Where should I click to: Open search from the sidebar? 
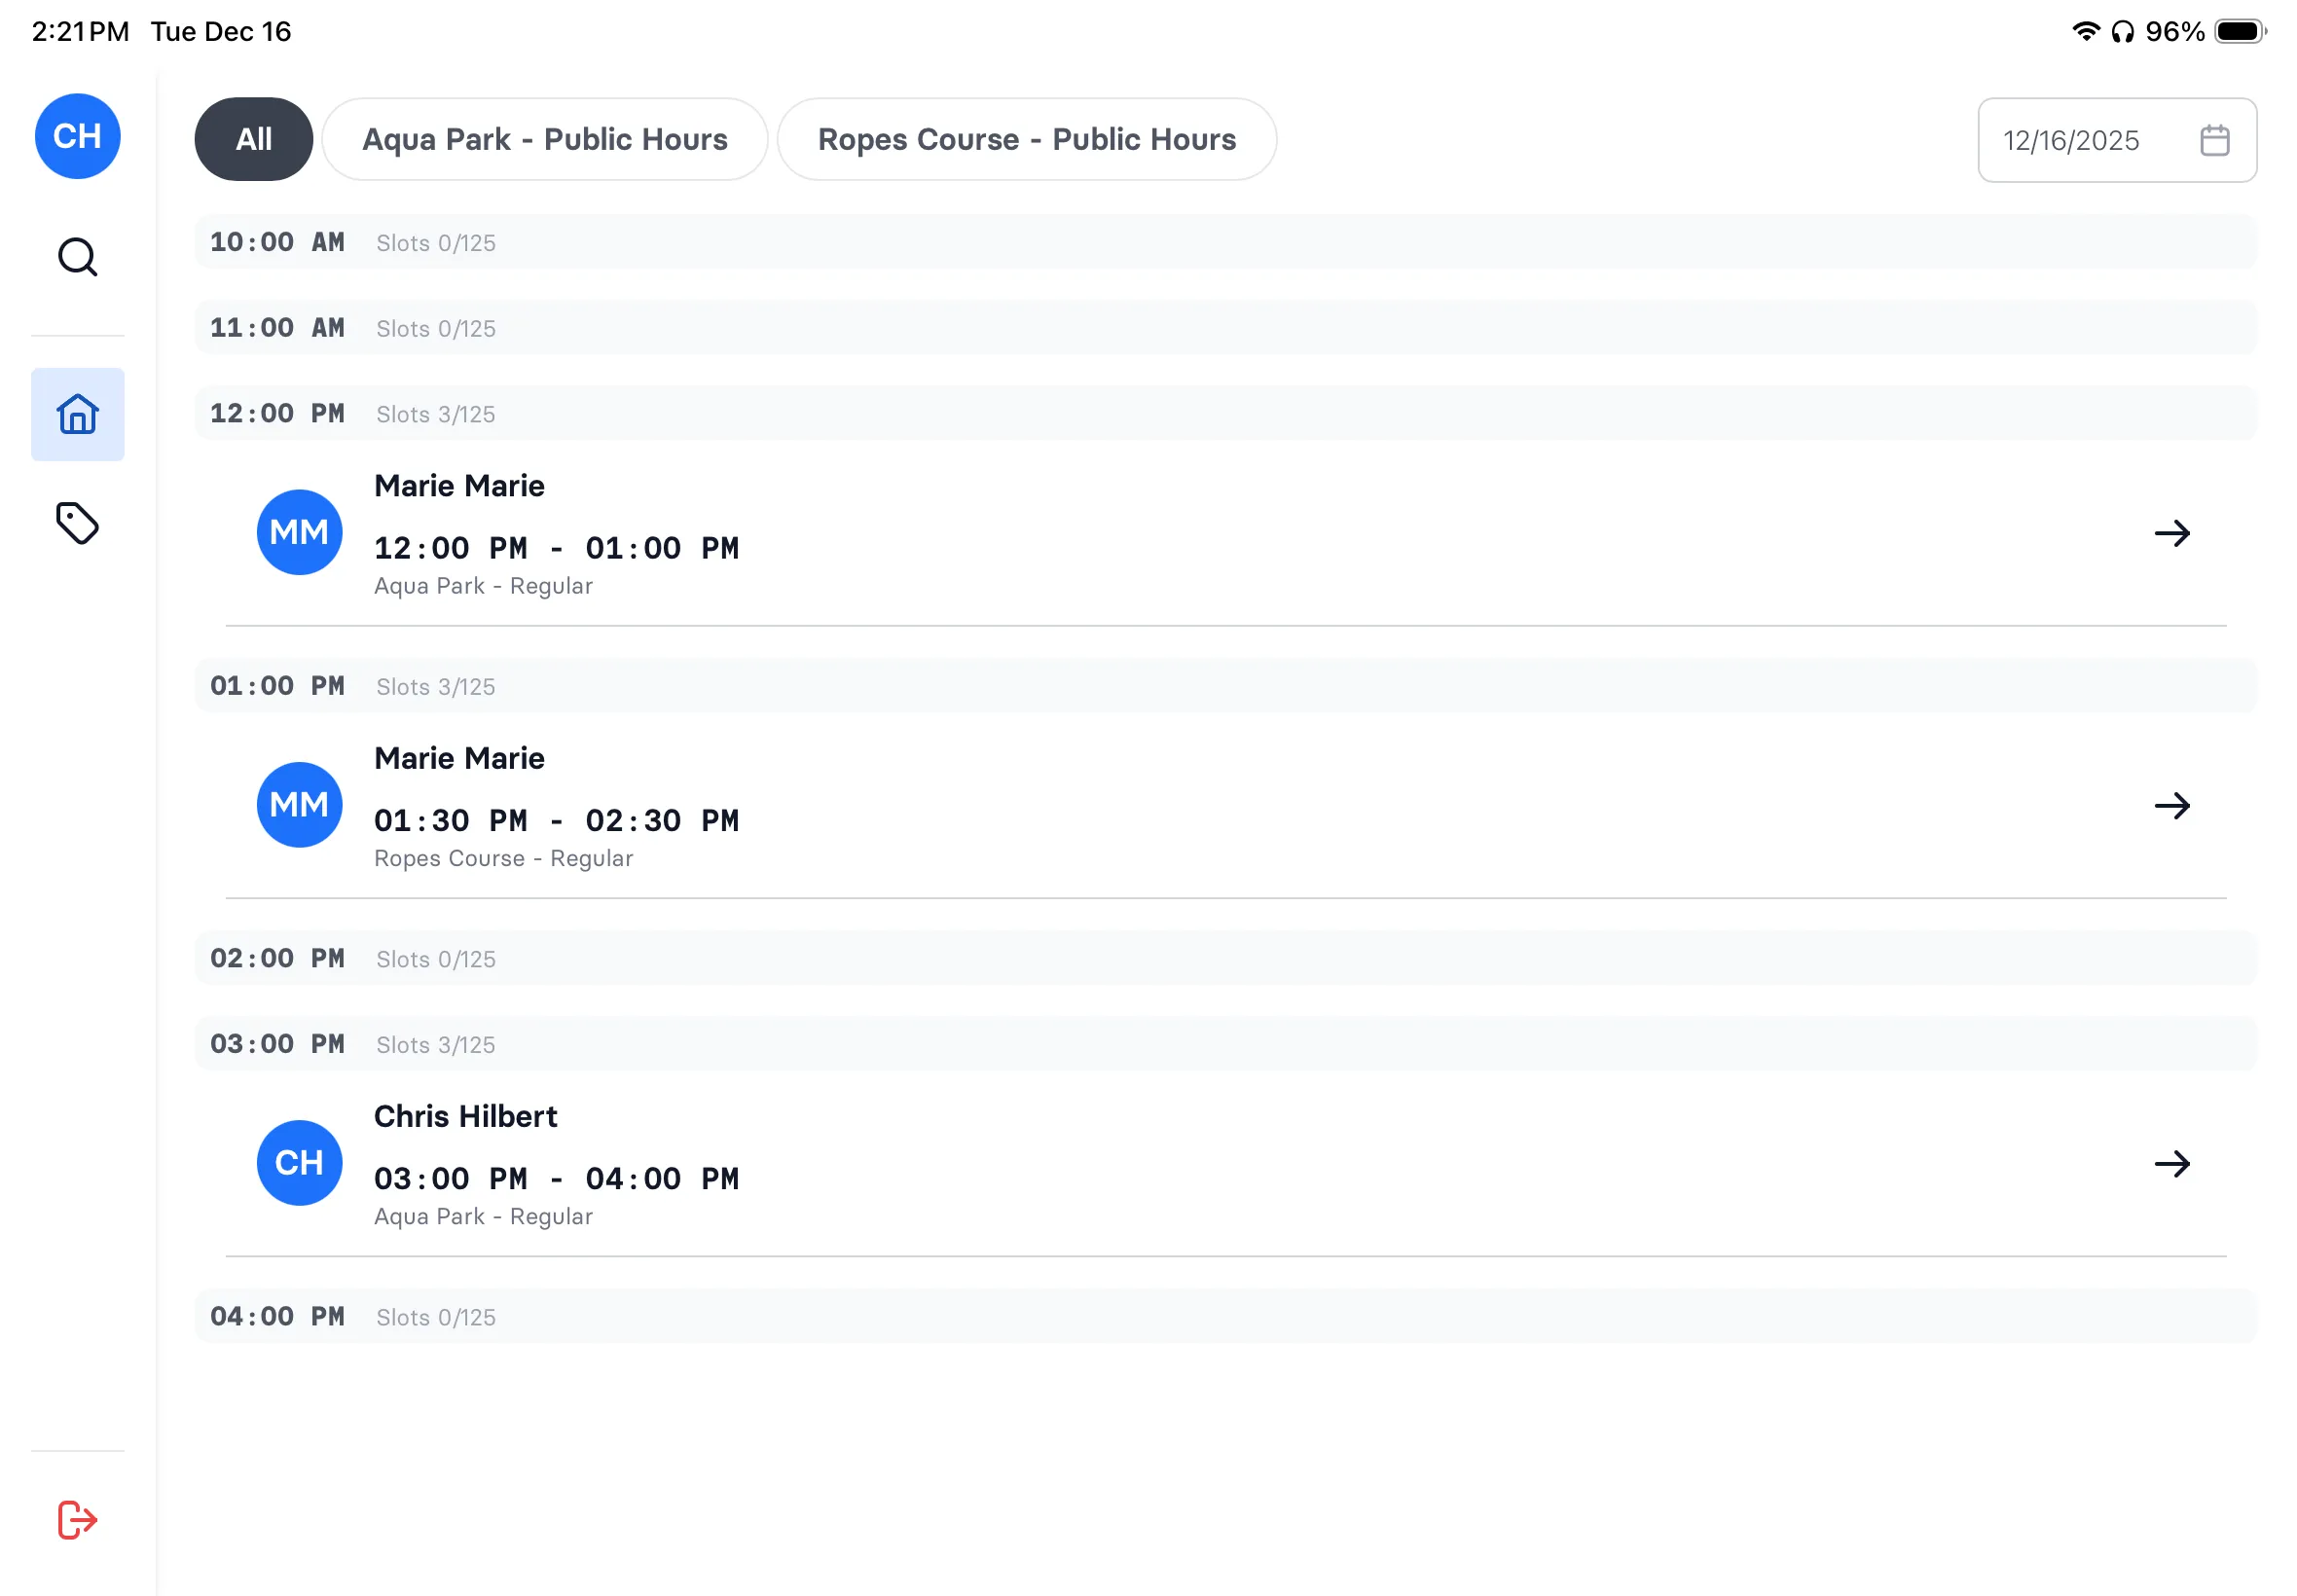[x=77, y=257]
